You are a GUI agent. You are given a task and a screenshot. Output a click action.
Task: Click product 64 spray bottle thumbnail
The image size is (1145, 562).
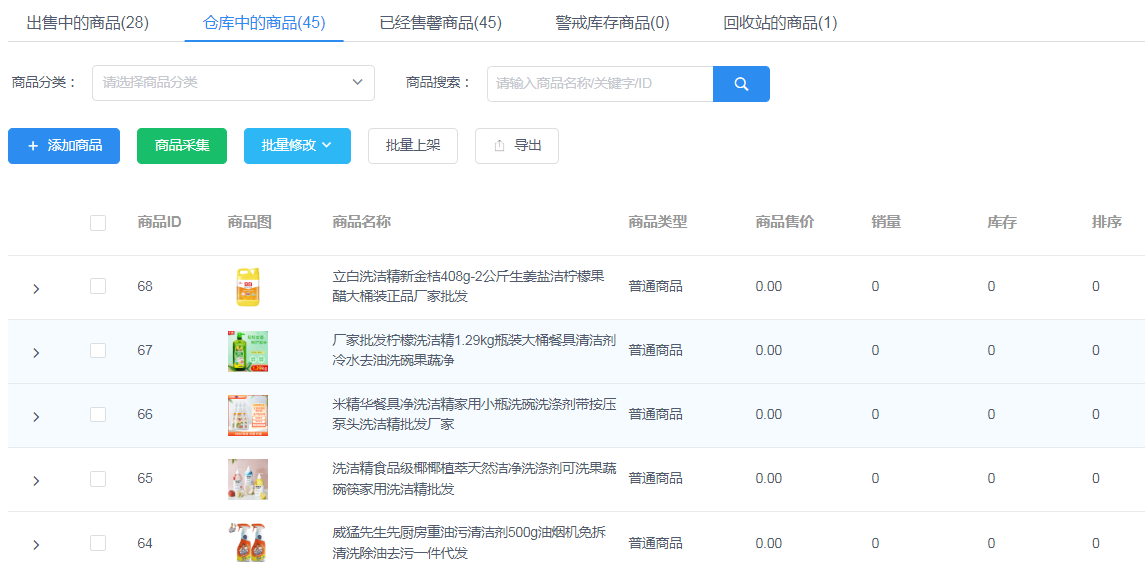point(247,542)
